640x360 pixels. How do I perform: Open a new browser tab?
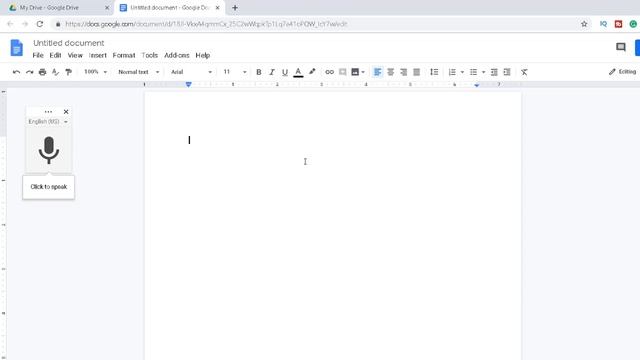point(235,8)
